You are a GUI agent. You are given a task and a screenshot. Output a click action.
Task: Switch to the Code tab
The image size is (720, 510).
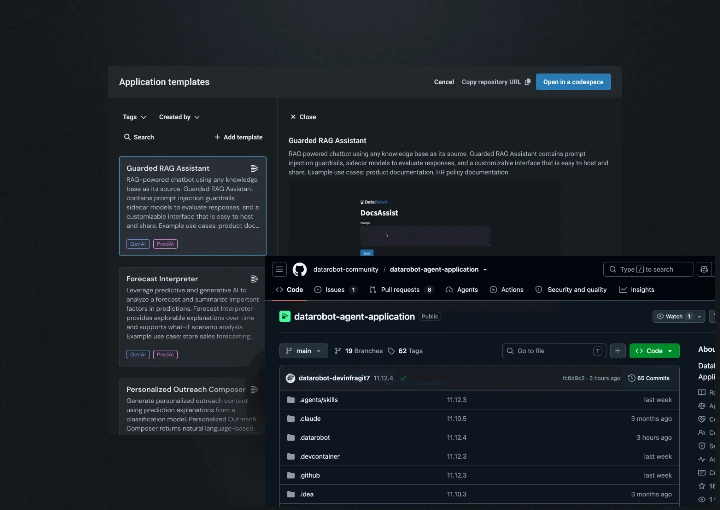coord(289,290)
